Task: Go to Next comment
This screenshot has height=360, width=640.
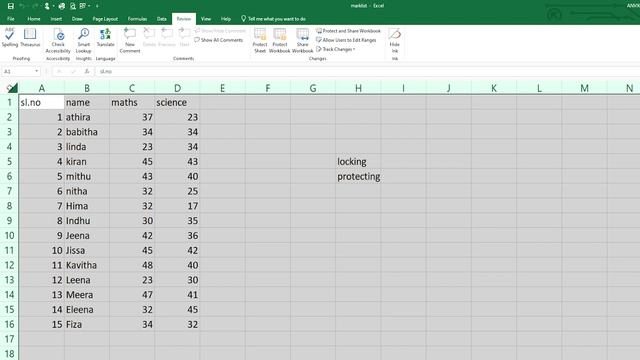Action: [184, 38]
